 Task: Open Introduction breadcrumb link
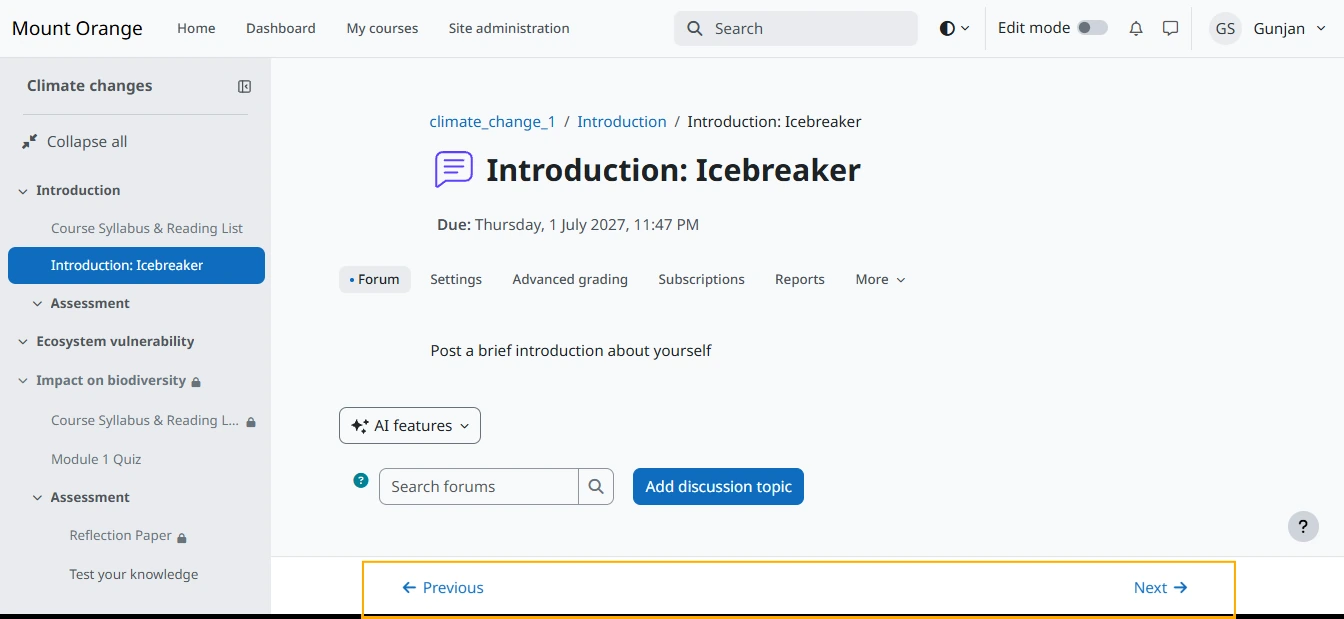pyautogui.click(x=622, y=122)
